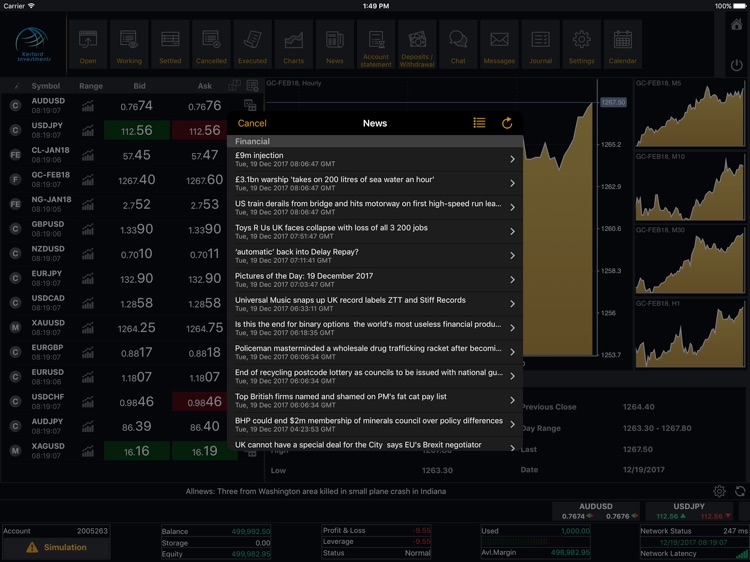Select the GC-FEB18 H1 chart thumbnail
Screen dimensions: 750x562
click(x=690, y=334)
